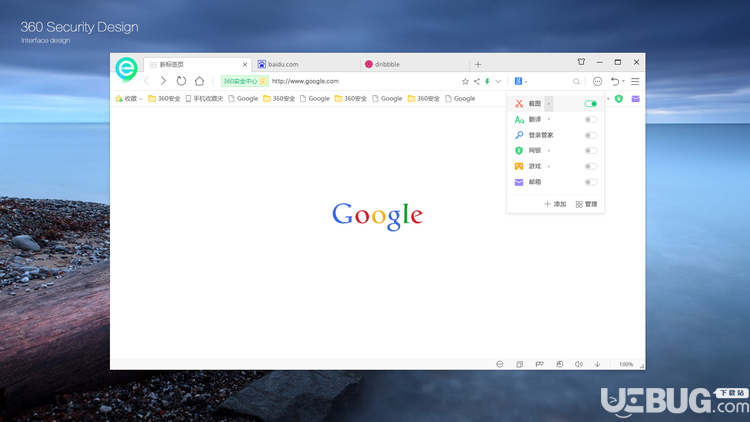Click the share icon in address bar

click(476, 81)
